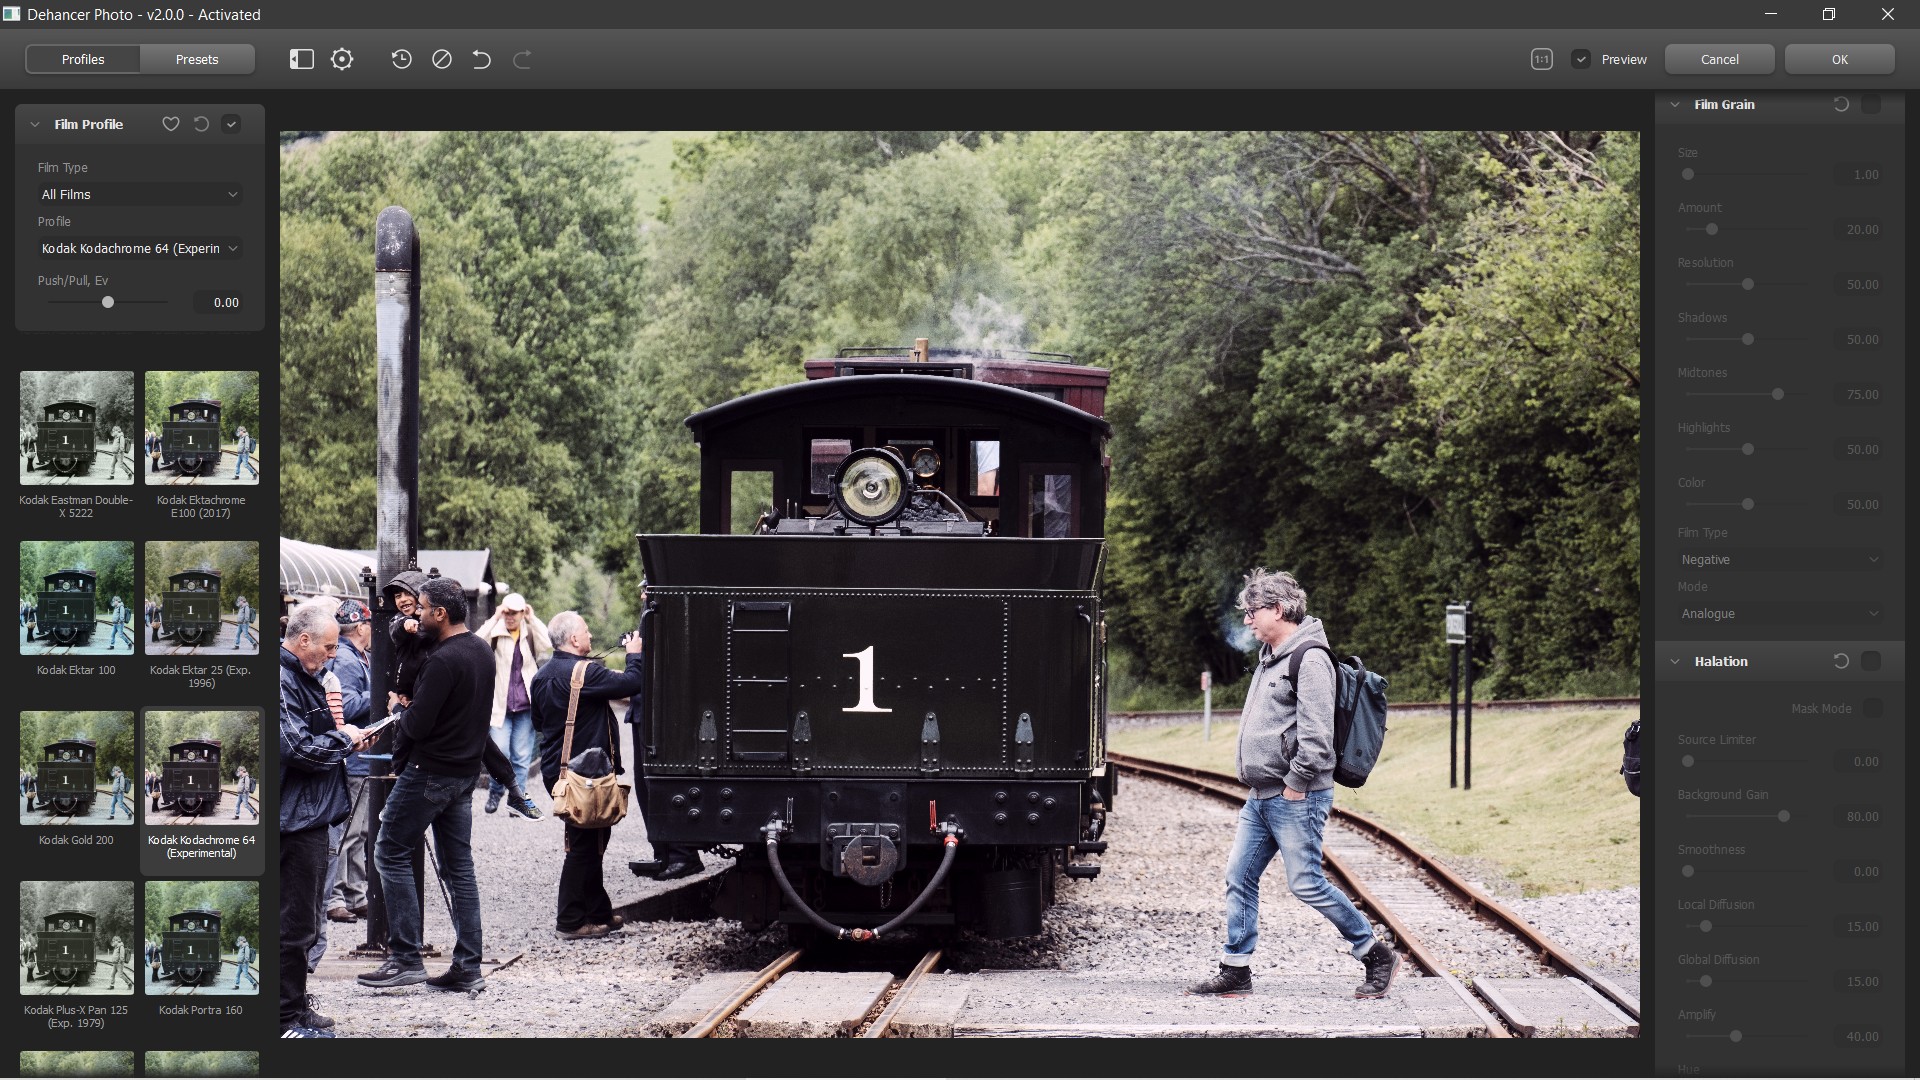Click the undo arrow icon
1920x1080 pixels.
coord(481,59)
